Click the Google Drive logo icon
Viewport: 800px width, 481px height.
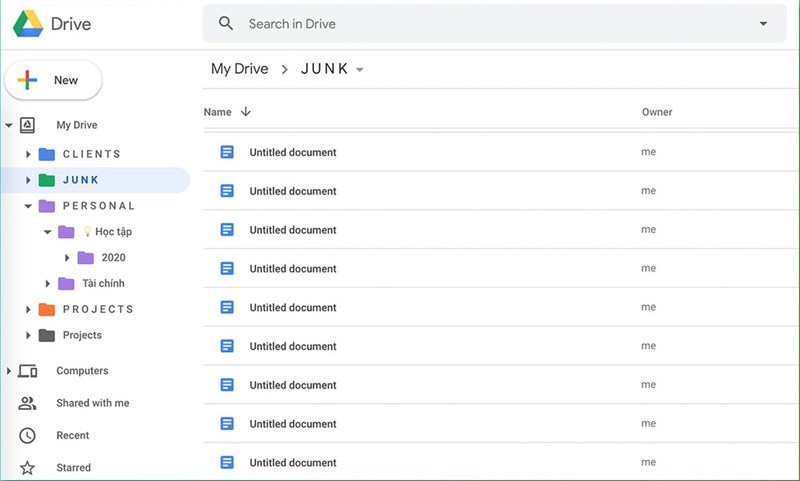(x=26, y=23)
